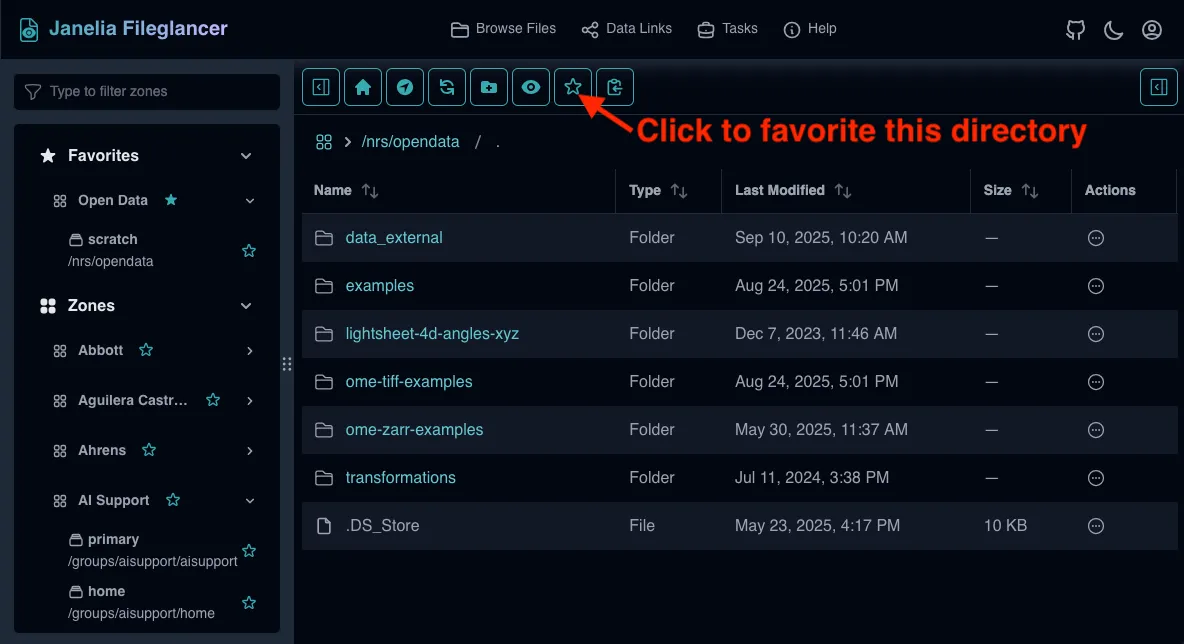Toggle dark mode with moon icon
The height and width of the screenshot is (644, 1184).
click(x=1114, y=30)
